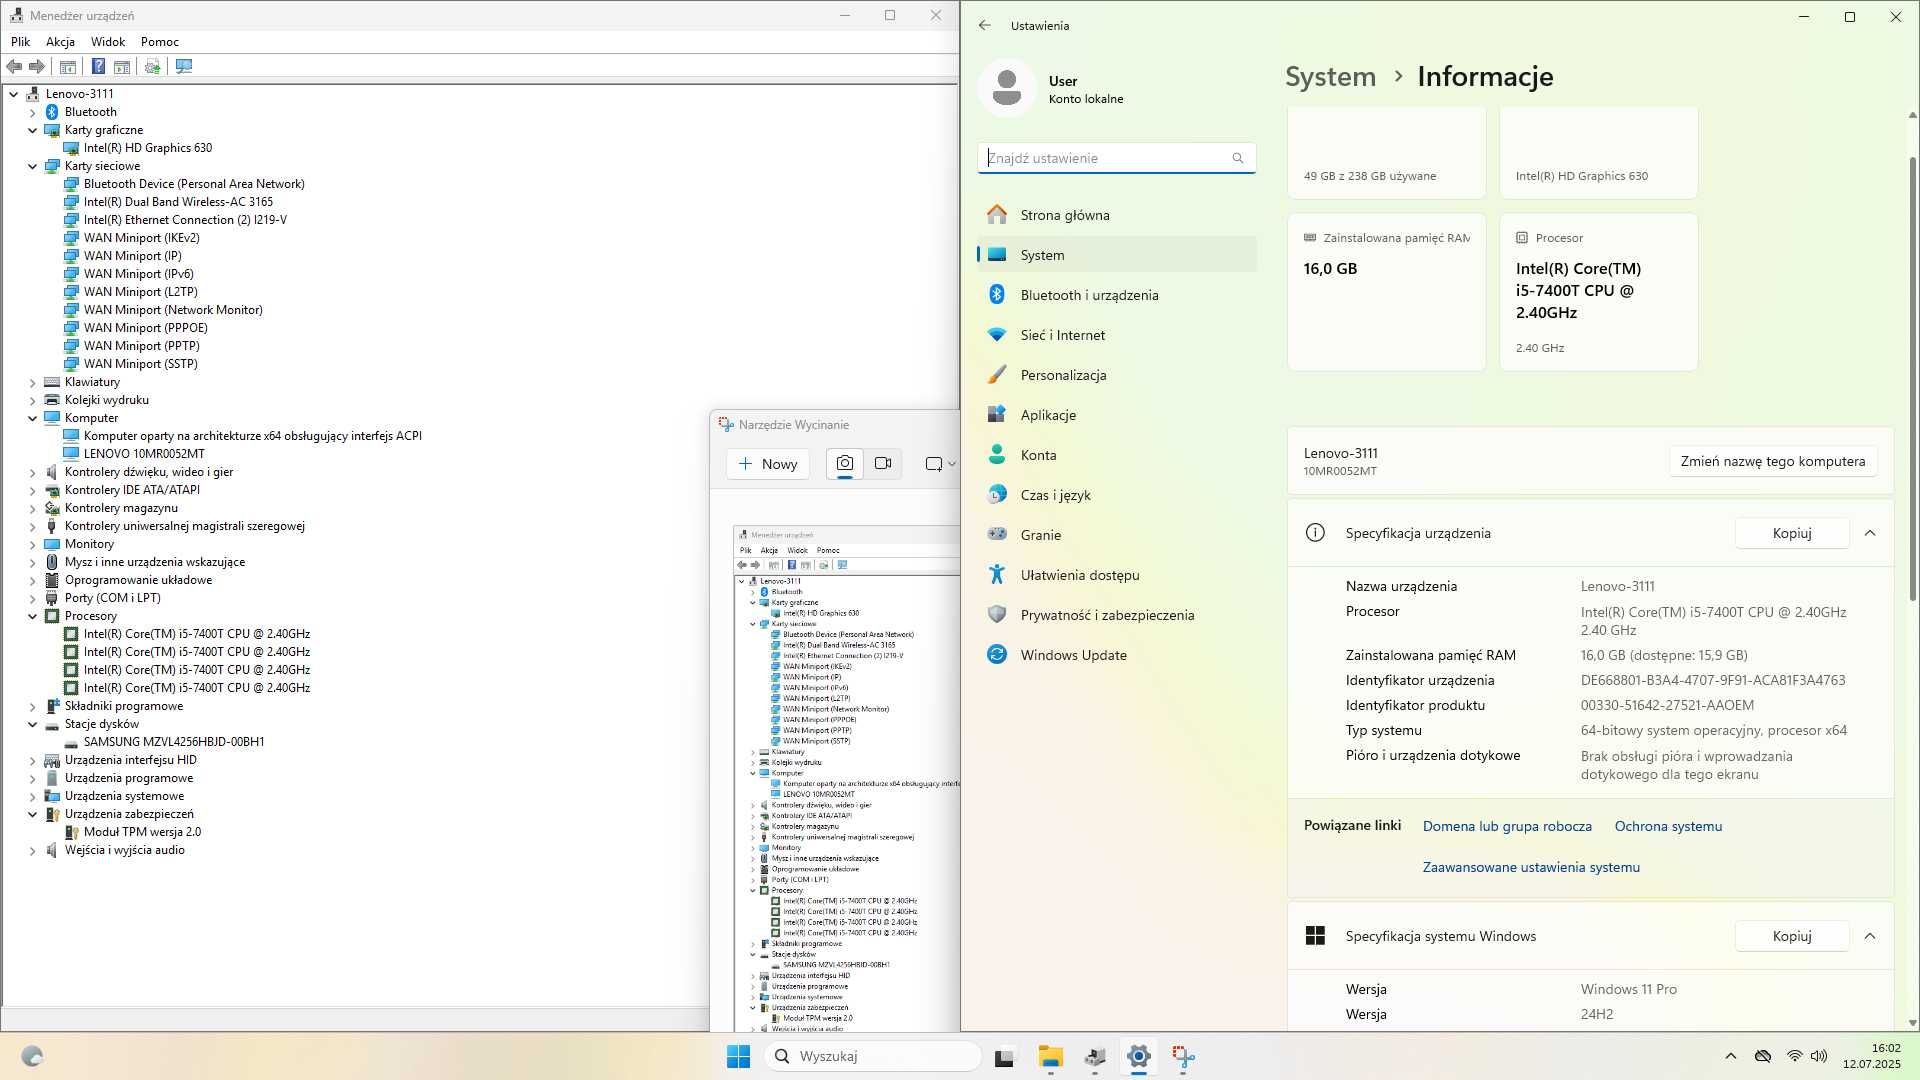Click Zmień nazwę tego komputera button

coord(1772,461)
